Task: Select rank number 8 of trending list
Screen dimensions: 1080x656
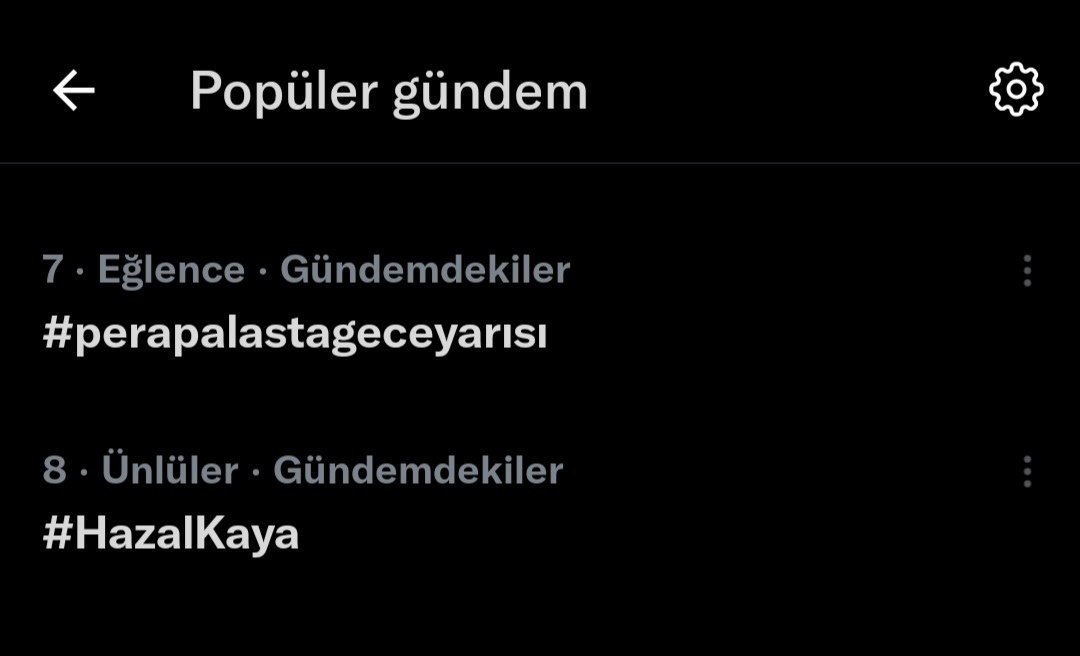Action: [x=54, y=471]
